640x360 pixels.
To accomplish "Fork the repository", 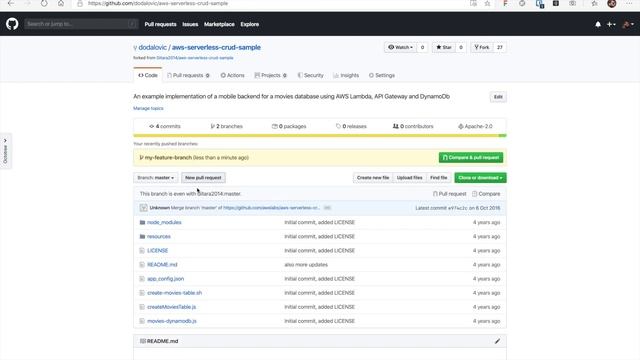I will pyautogui.click(x=482, y=47).
